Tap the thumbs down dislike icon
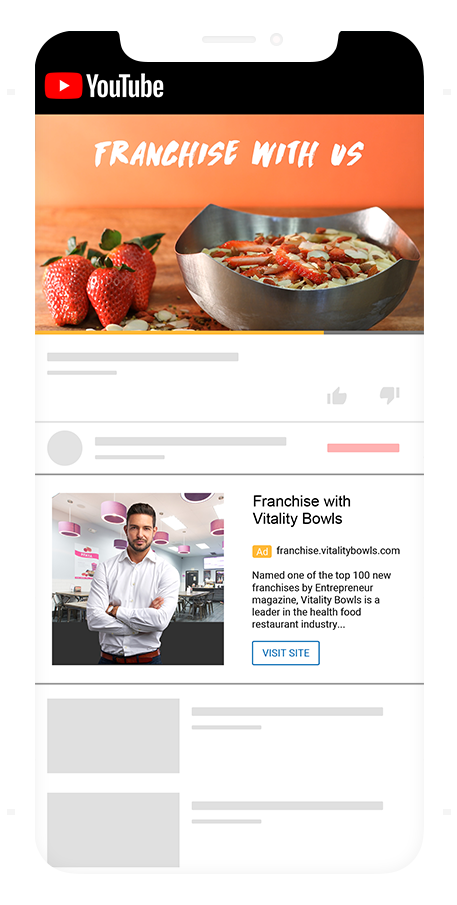This screenshot has height=905, width=457. tap(389, 395)
